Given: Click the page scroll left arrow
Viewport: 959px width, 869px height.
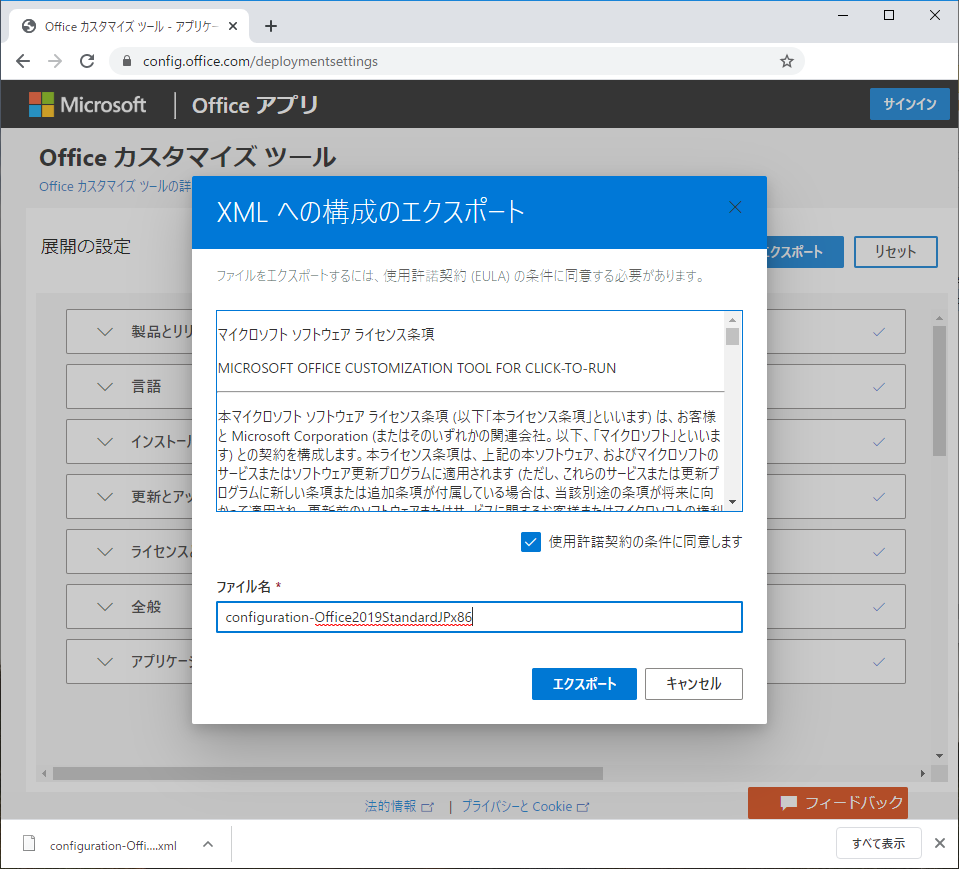Looking at the screenshot, I should tap(44, 774).
